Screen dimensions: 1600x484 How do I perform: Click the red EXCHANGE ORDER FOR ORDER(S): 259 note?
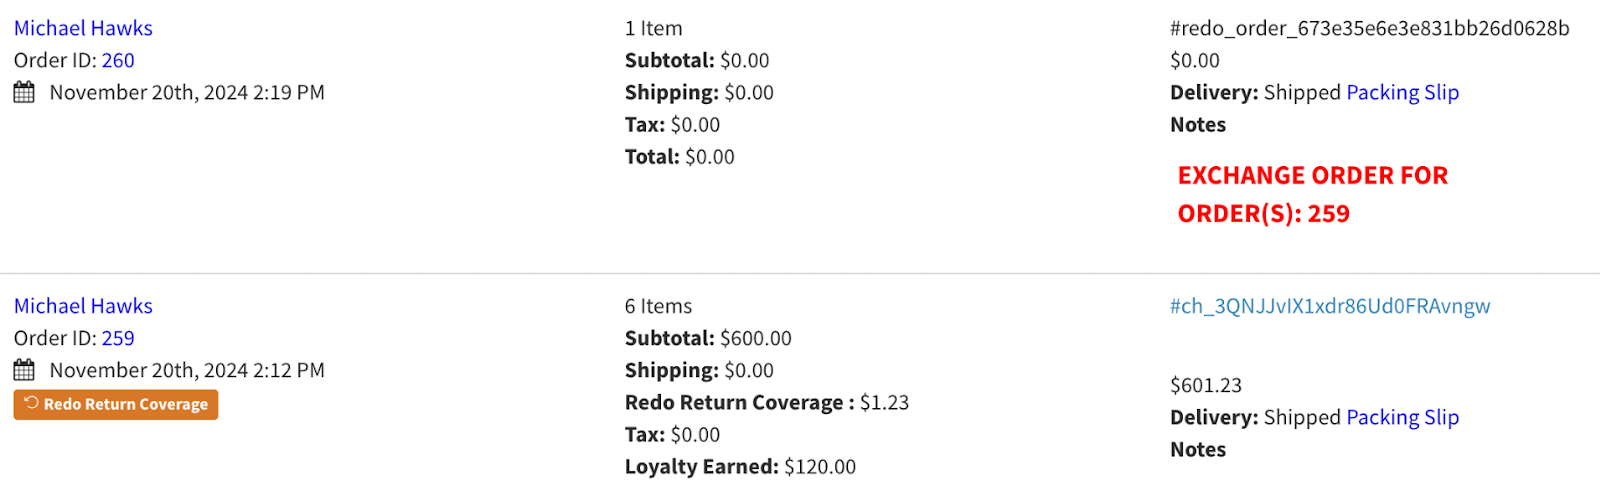[x=1312, y=195]
